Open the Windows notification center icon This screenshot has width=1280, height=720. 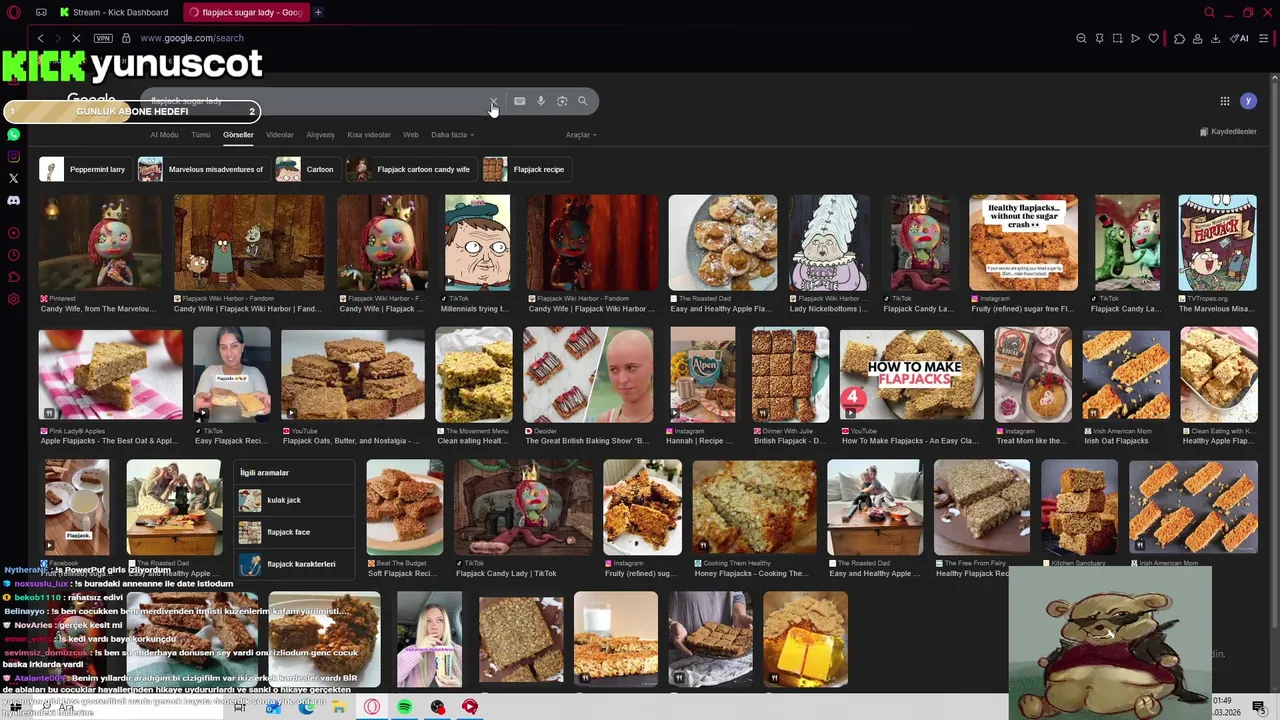click(1259, 707)
